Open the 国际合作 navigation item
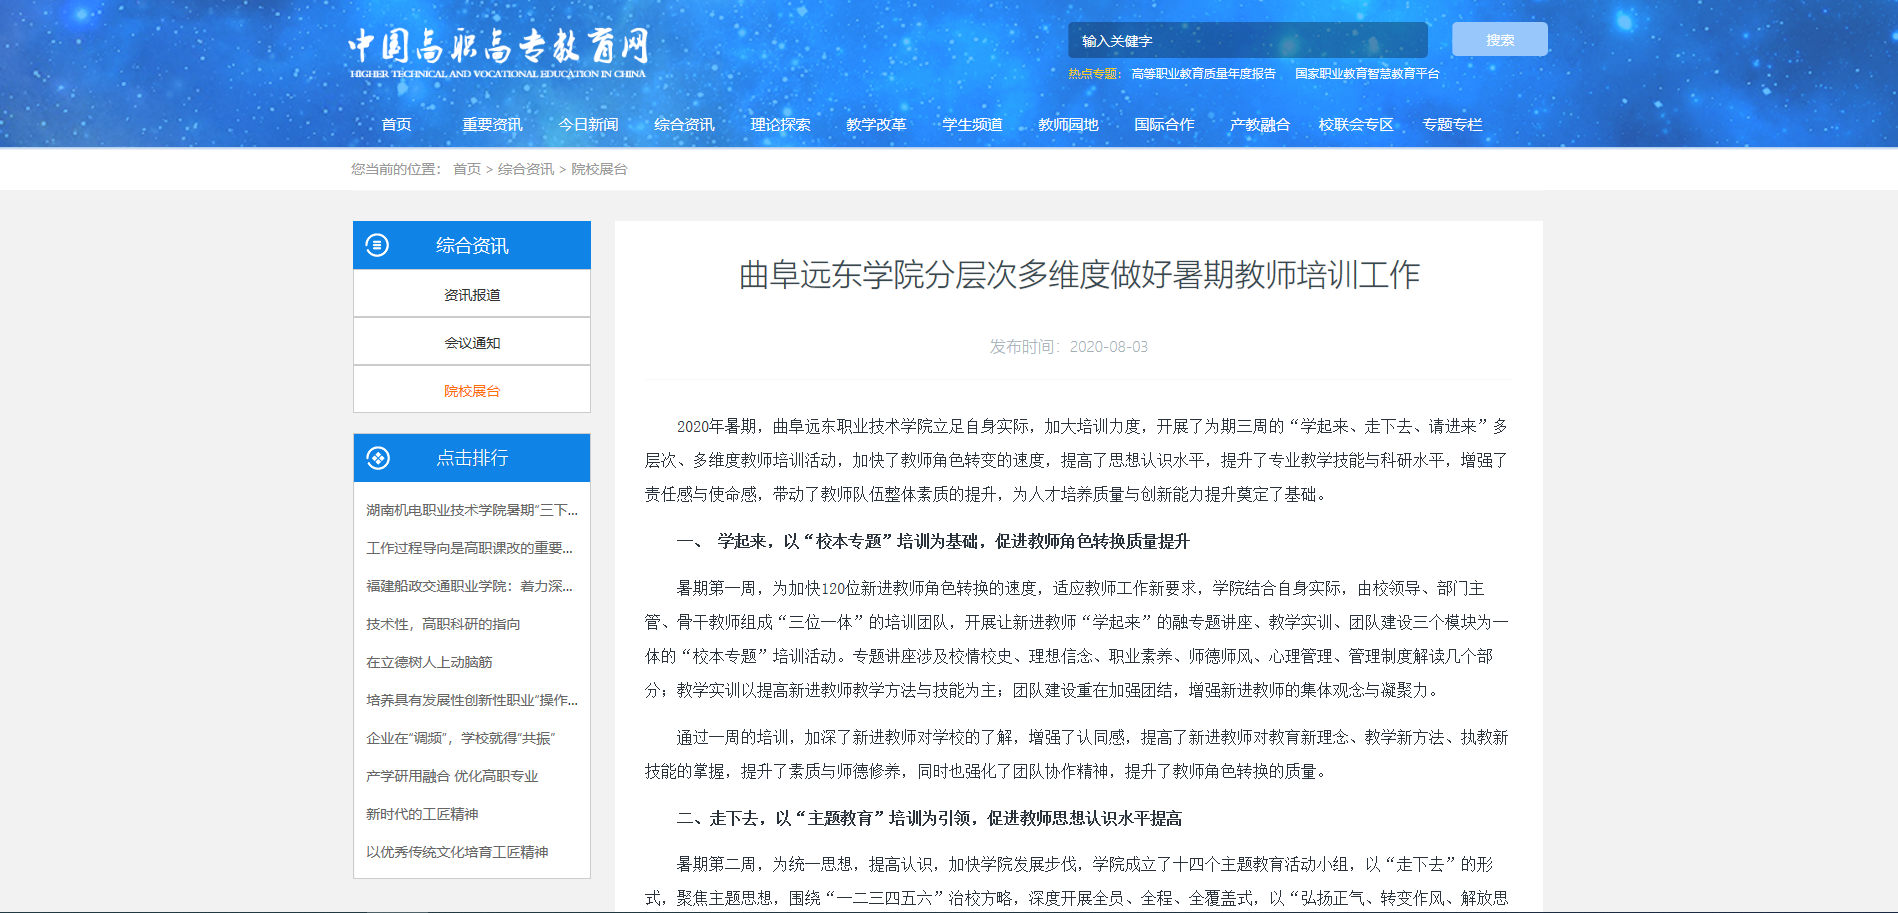Viewport: 1898px width, 913px height. click(x=1164, y=125)
